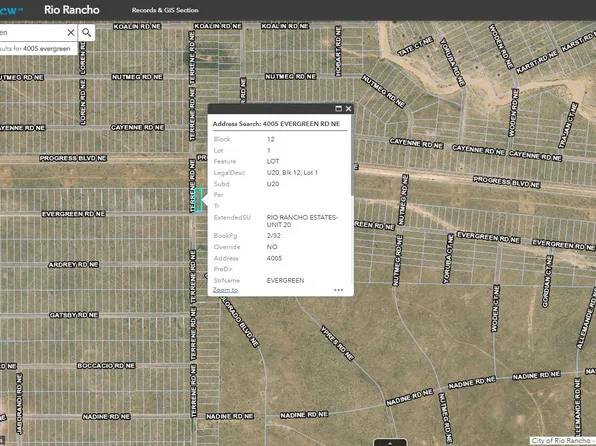Viewport: 596px width, 446px height.
Task: Click the highlighted teal parcel on map
Action: click(x=198, y=200)
